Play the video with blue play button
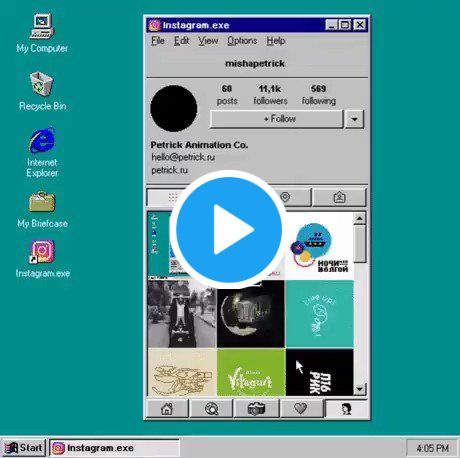 (x=229, y=230)
